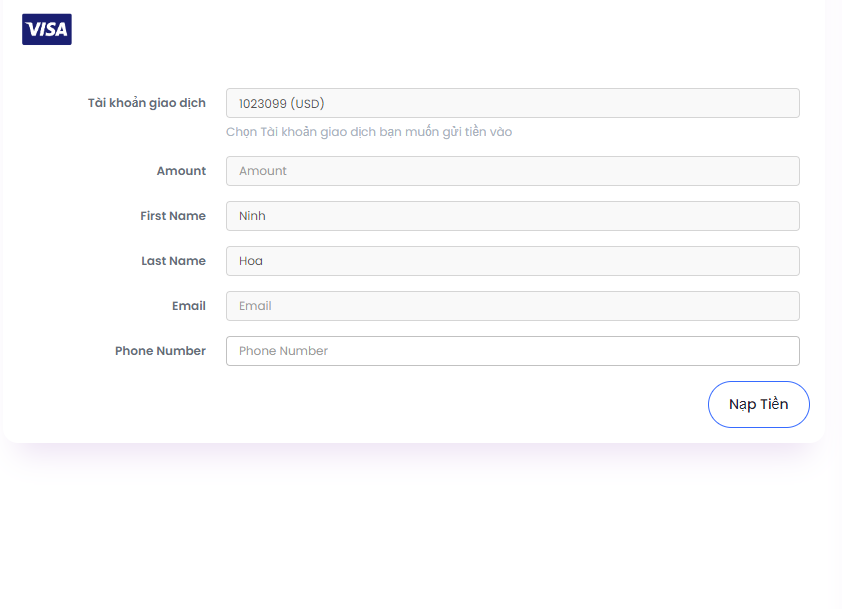Screen dimensions: 842x609
Task: Click the bold Amount label text
Action: coord(182,171)
